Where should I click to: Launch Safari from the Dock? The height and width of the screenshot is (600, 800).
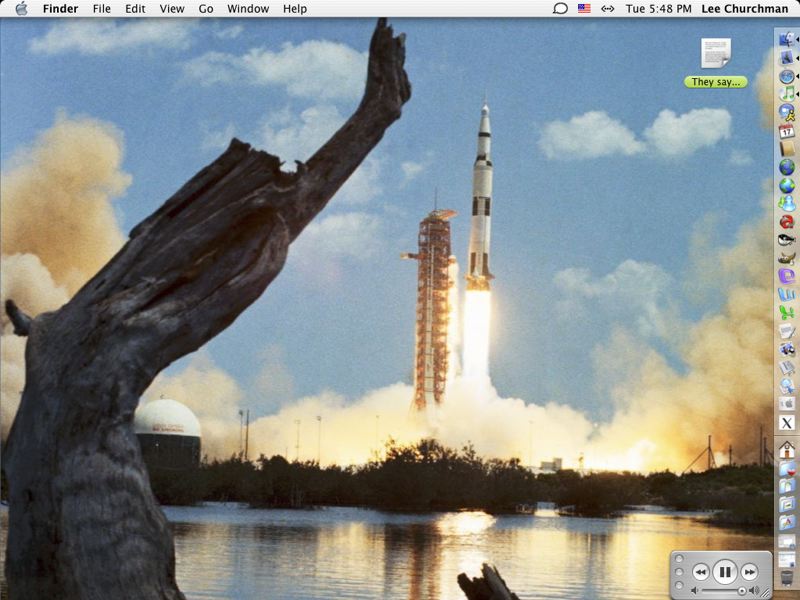(x=787, y=76)
